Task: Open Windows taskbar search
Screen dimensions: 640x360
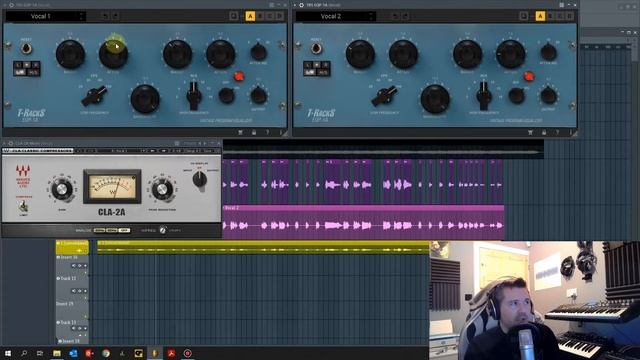Action: click(x=24, y=353)
